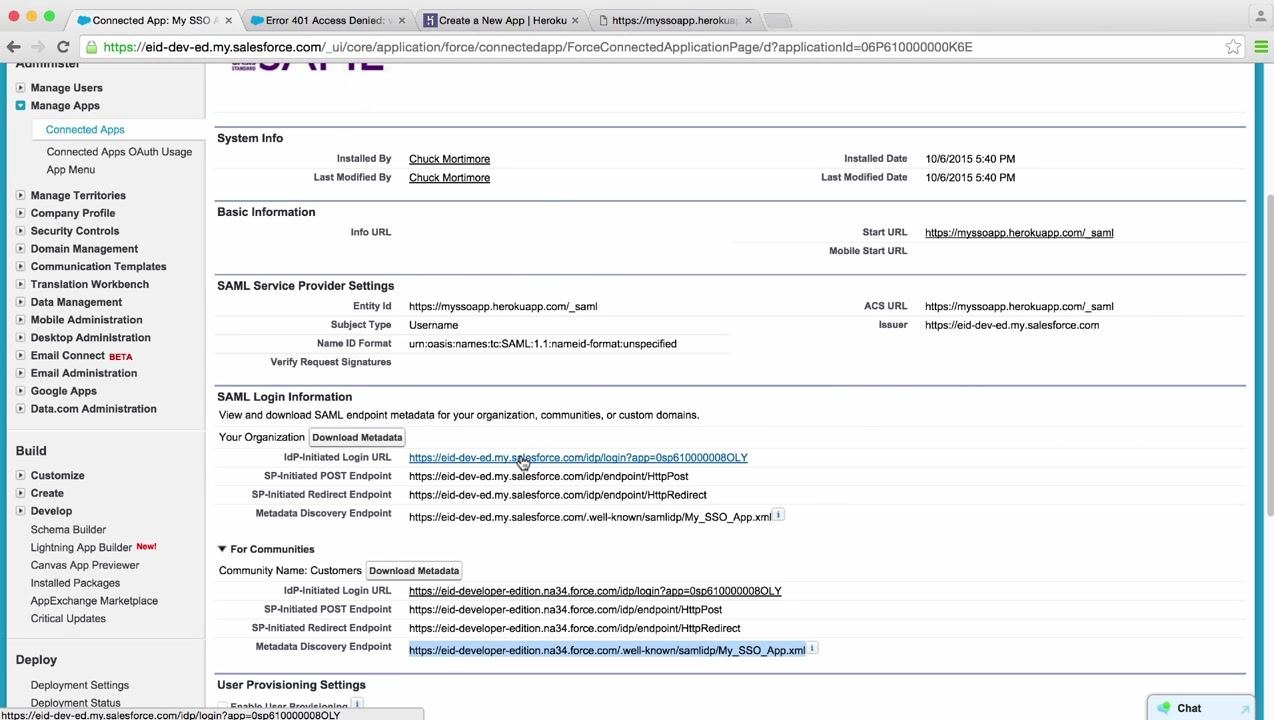1274x720 pixels.
Task: Expand the Develop node under Build
Action: (x=20, y=511)
